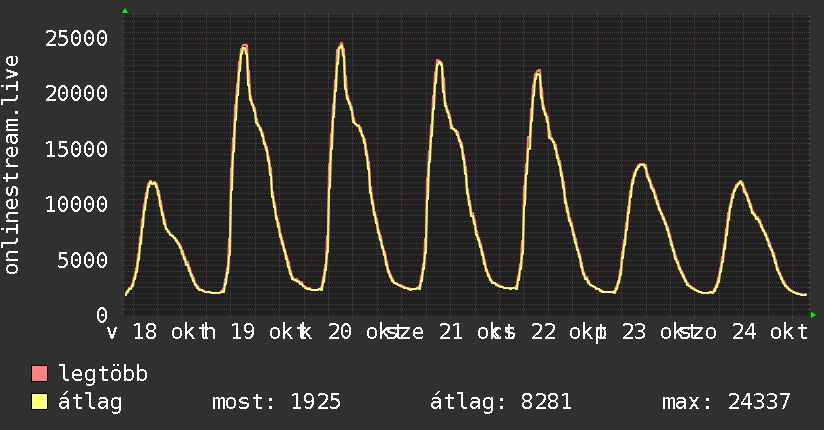Click the 20 okt peak on the graph
This screenshot has width=824, height=430.
click(x=342, y=45)
